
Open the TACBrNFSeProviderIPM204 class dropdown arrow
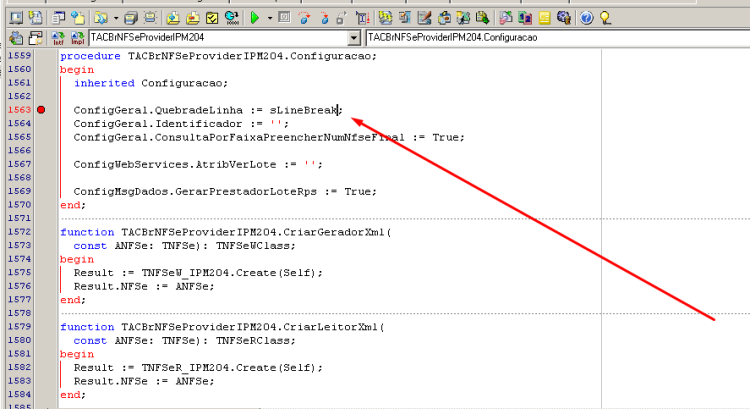tap(353, 38)
